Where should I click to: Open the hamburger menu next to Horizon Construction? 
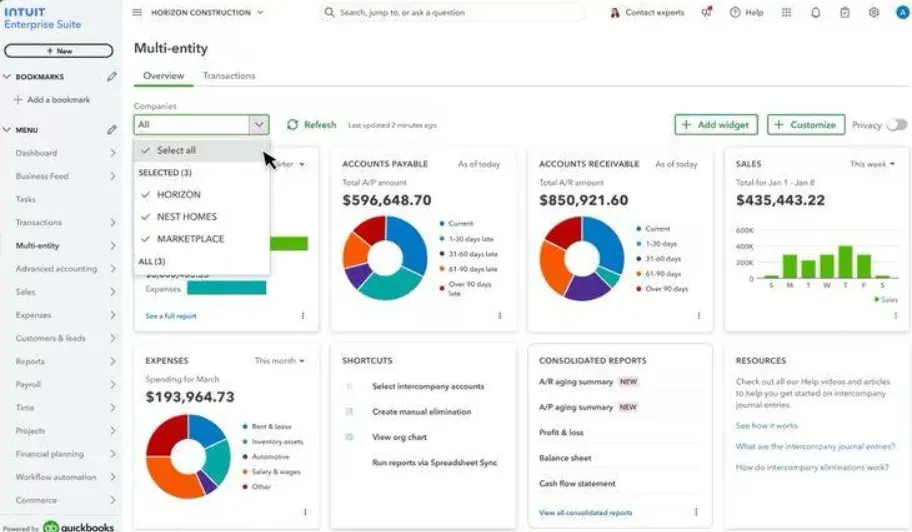[137, 12]
